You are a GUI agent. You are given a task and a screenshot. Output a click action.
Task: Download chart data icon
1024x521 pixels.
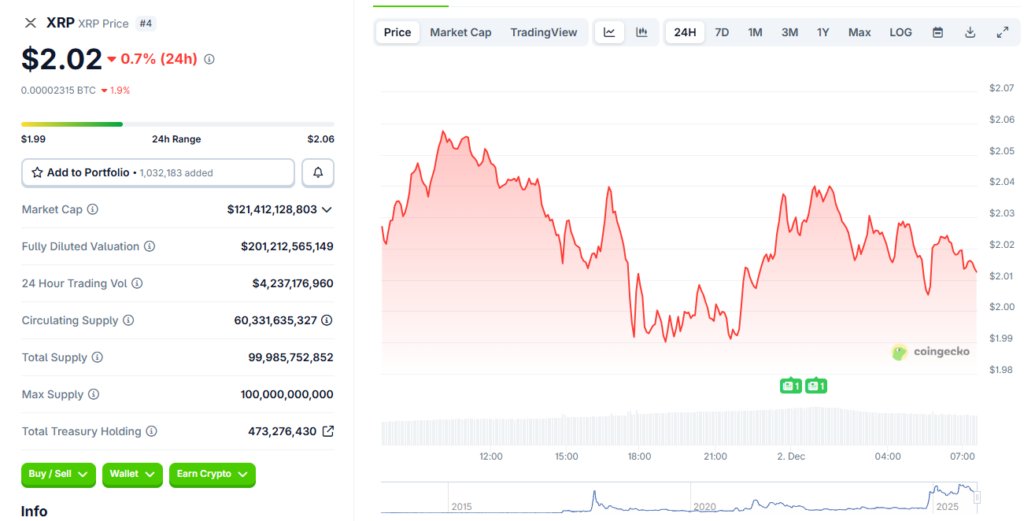(x=970, y=32)
